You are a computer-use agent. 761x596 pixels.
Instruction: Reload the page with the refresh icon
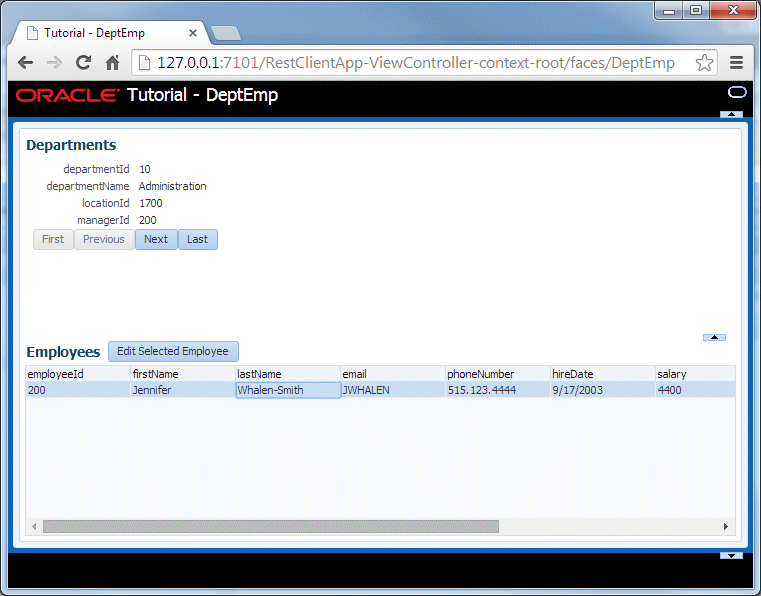[83, 63]
